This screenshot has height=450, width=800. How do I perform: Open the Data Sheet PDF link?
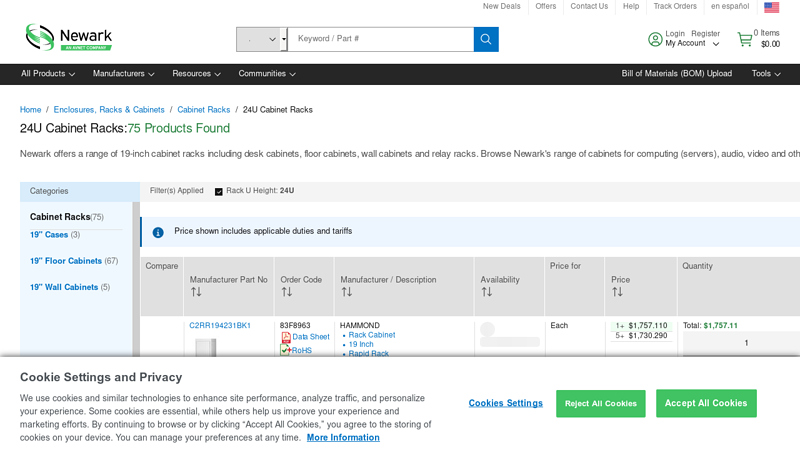pos(310,337)
